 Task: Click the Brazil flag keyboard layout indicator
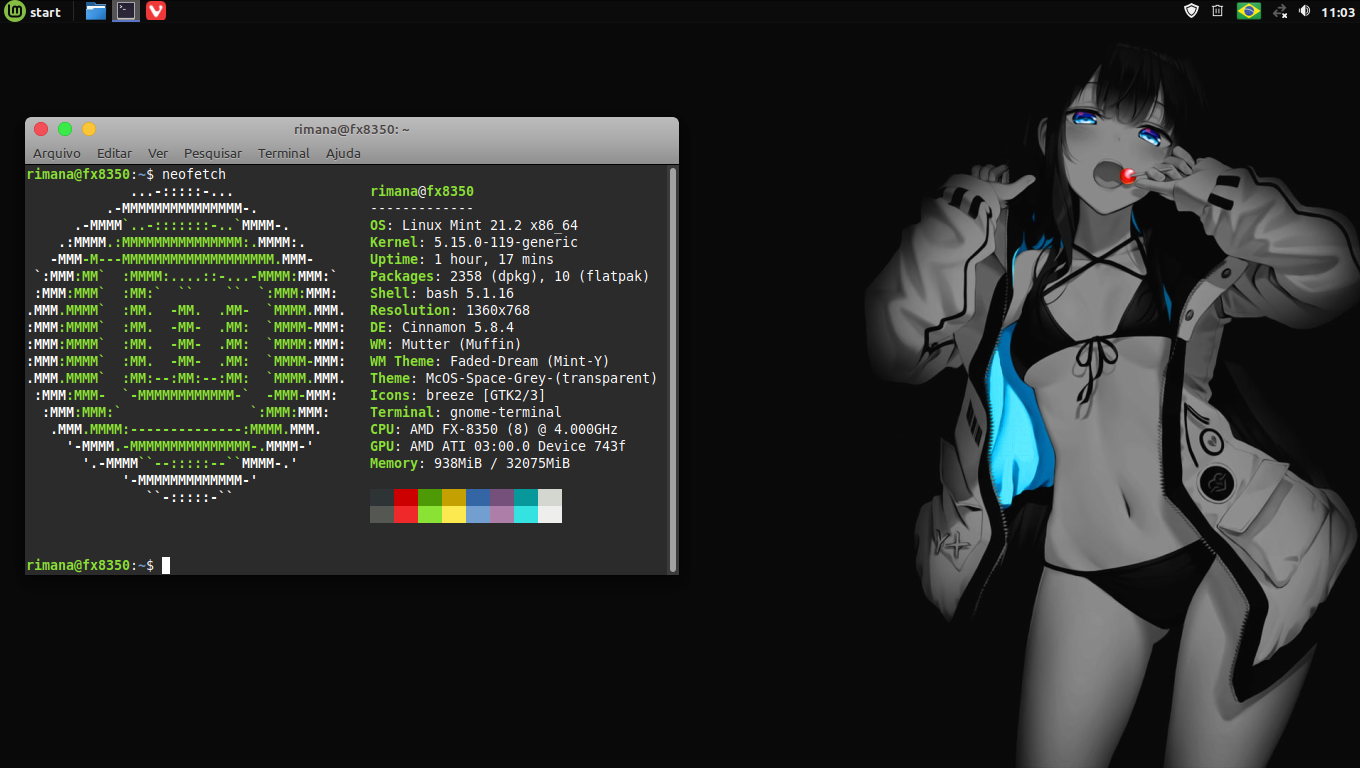[x=1248, y=11]
